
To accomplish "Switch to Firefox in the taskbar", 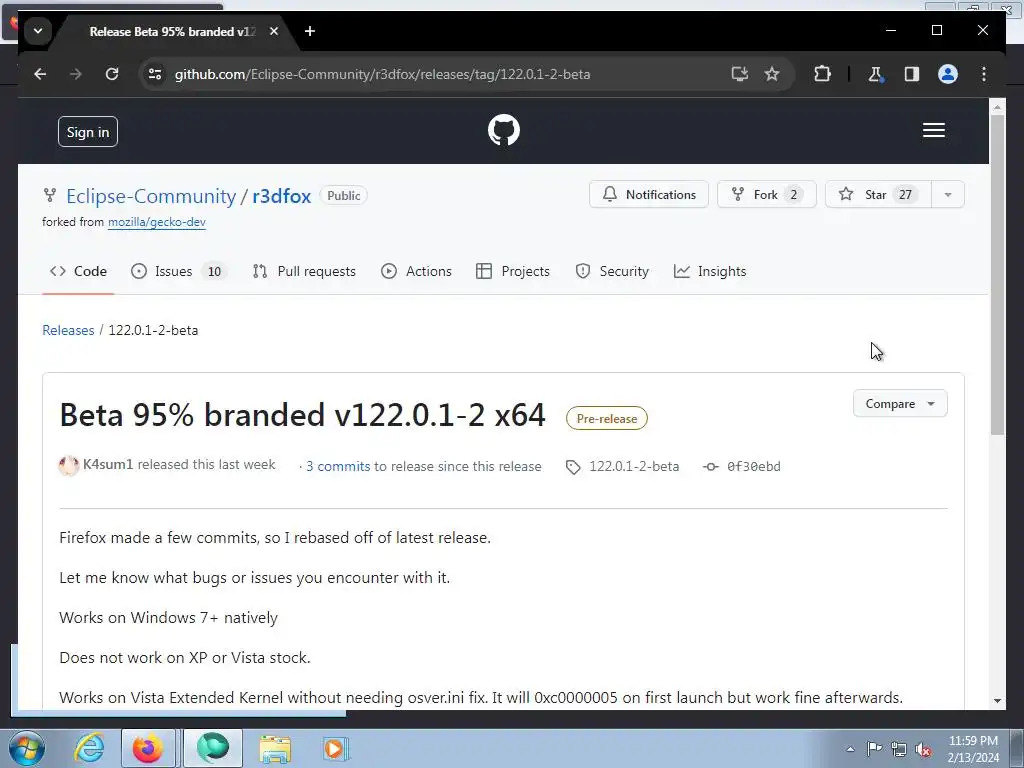I will (x=148, y=748).
